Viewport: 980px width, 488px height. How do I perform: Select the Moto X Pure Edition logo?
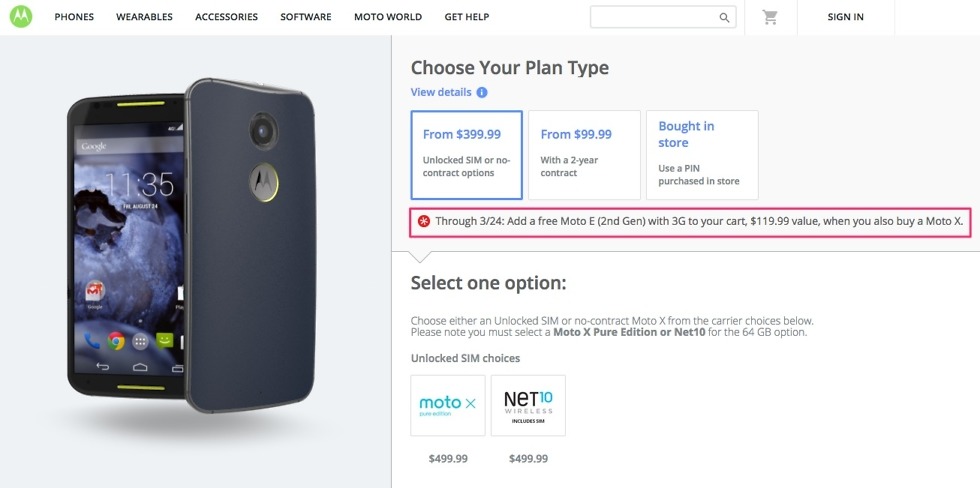tap(448, 405)
